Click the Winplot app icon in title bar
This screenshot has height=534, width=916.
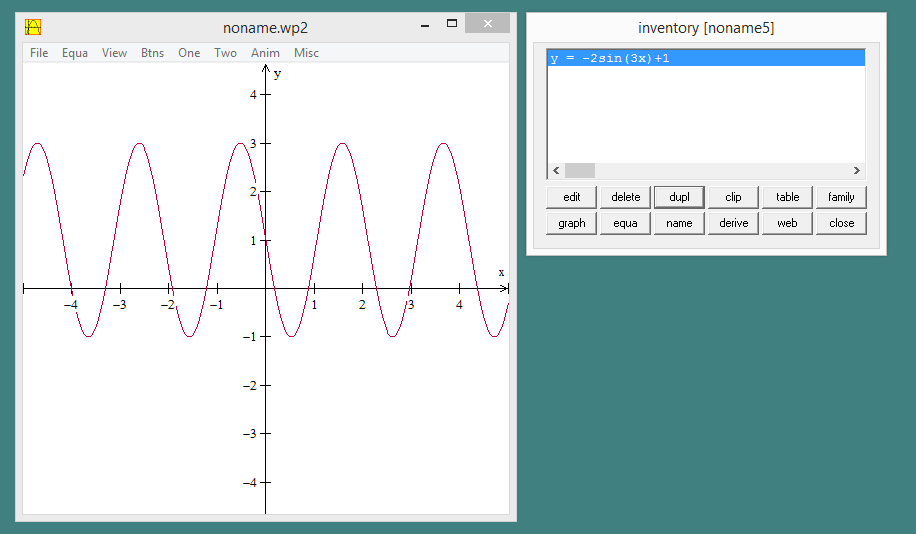click(33, 27)
